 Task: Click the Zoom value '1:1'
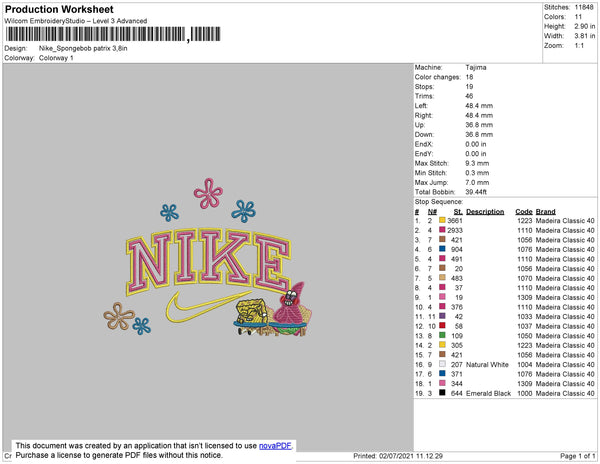[579, 46]
